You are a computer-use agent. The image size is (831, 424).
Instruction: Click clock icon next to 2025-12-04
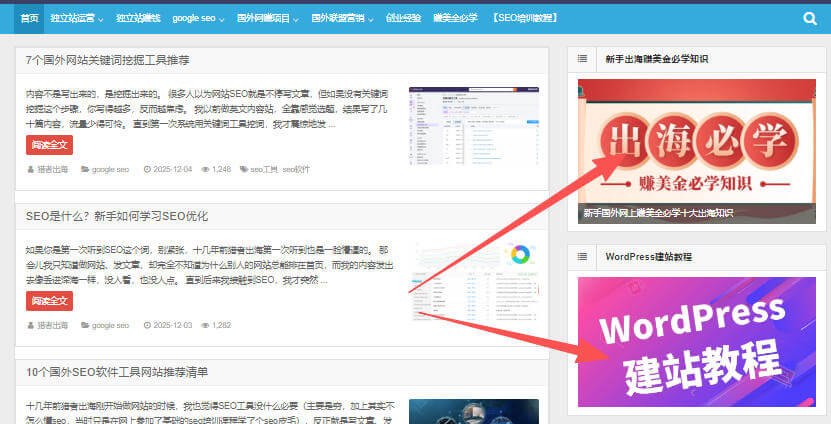(147, 169)
